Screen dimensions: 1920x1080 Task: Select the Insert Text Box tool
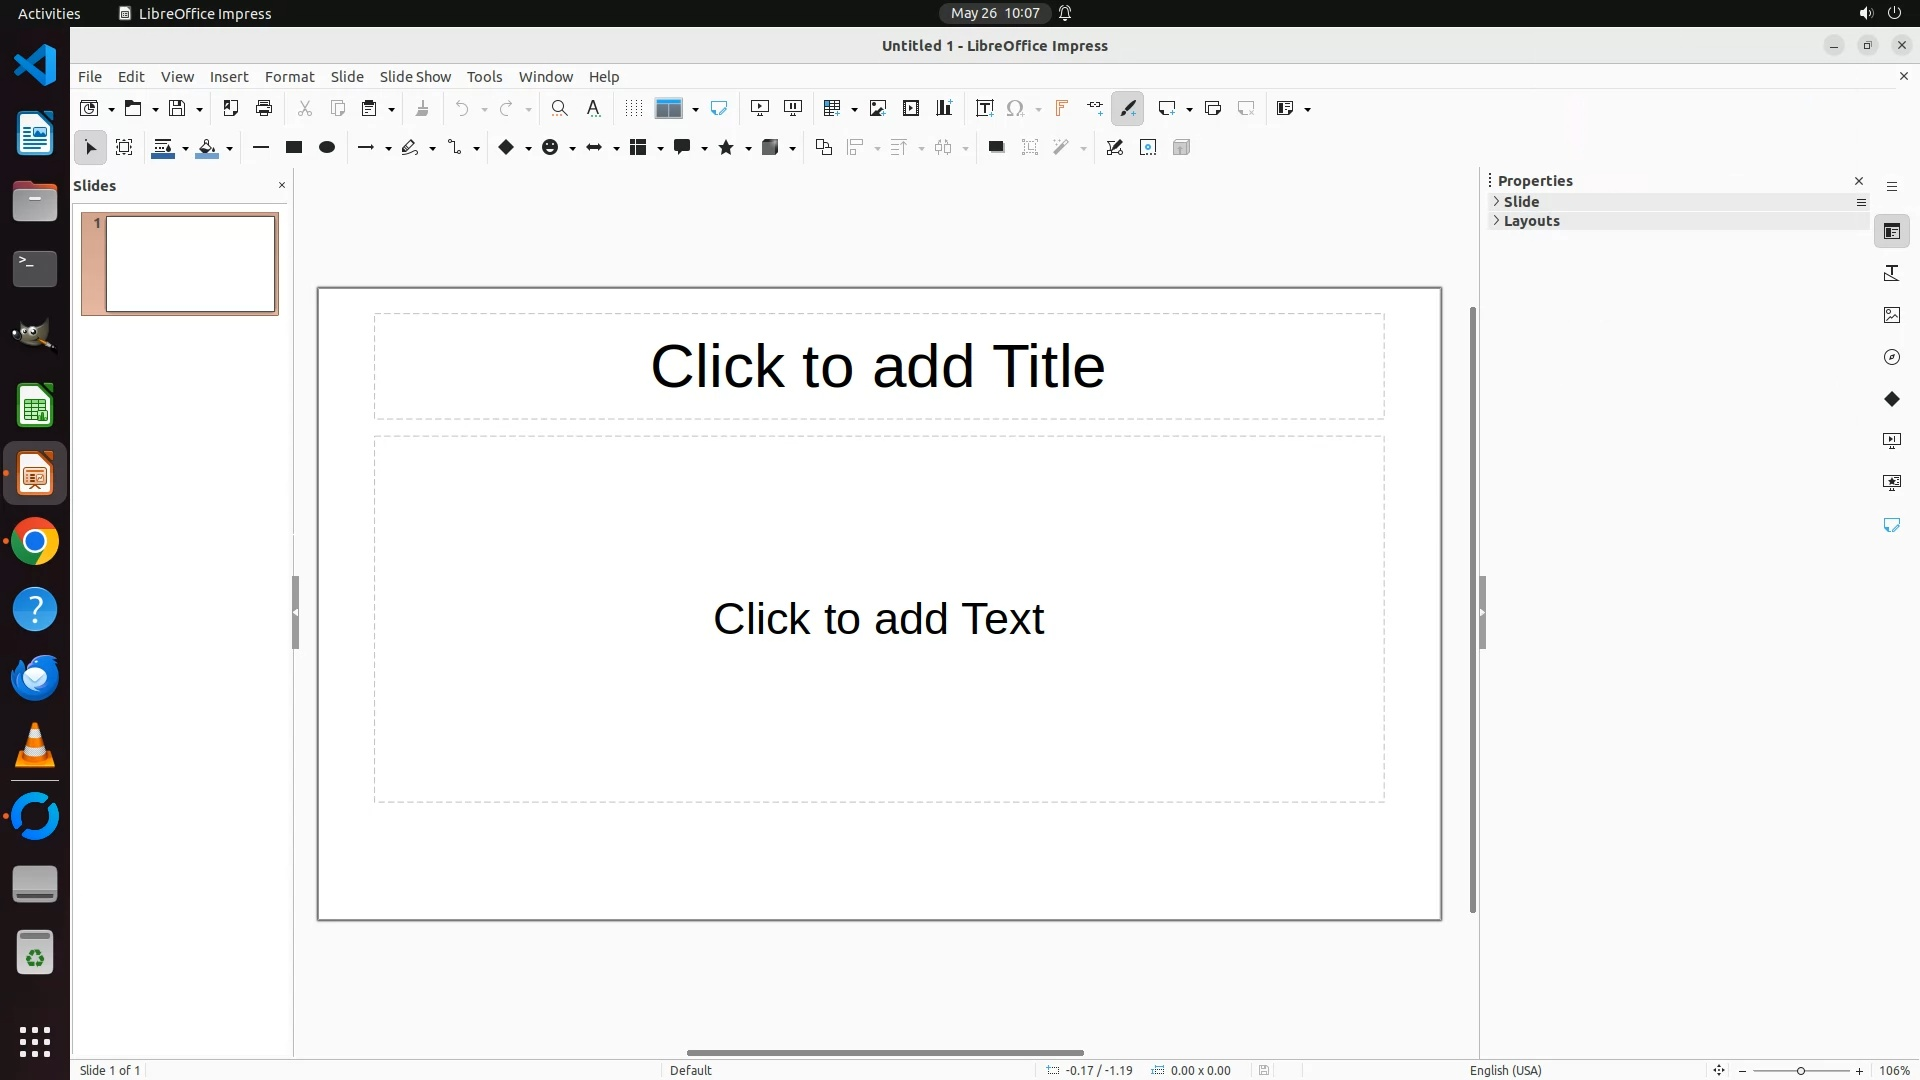click(x=984, y=108)
